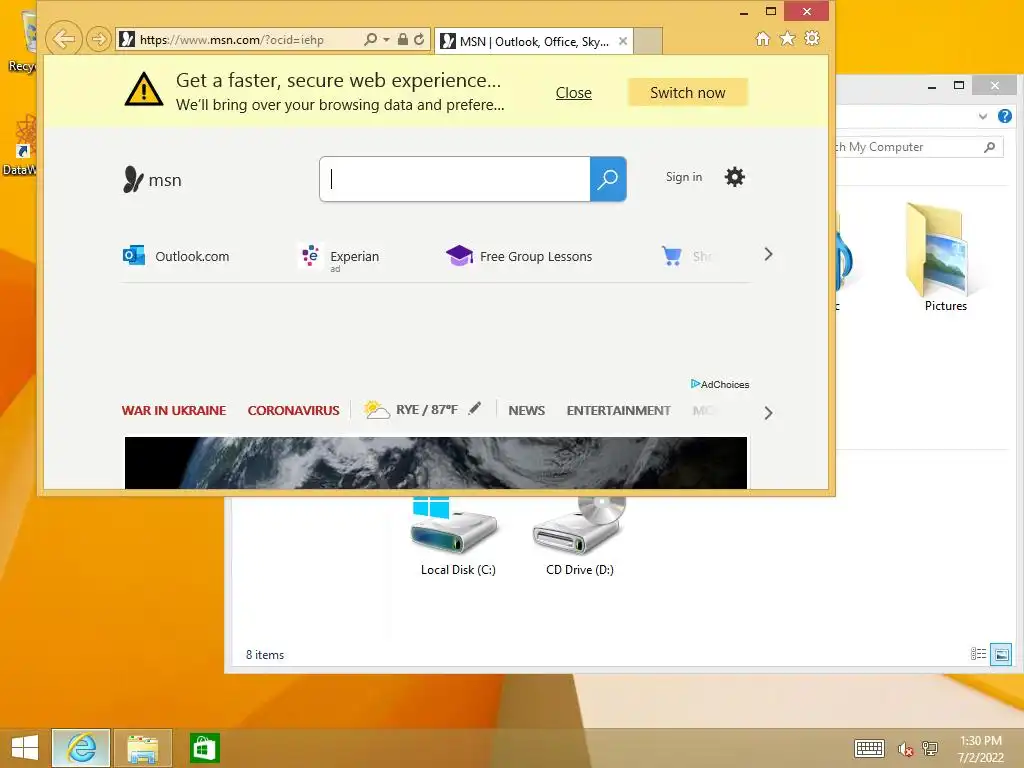Edit weather location pencil icon
This screenshot has height=768, width=1024.
(475, 408)
